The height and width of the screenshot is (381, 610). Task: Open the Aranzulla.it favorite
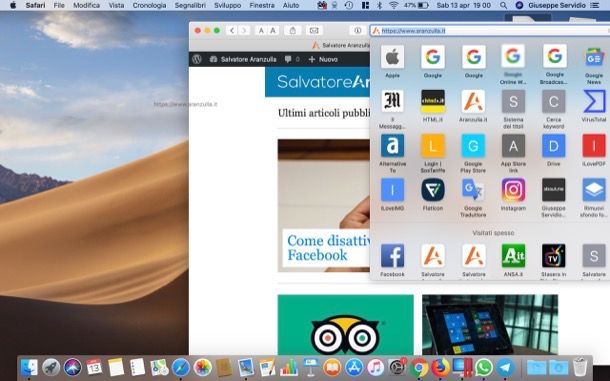click(473, 101)
